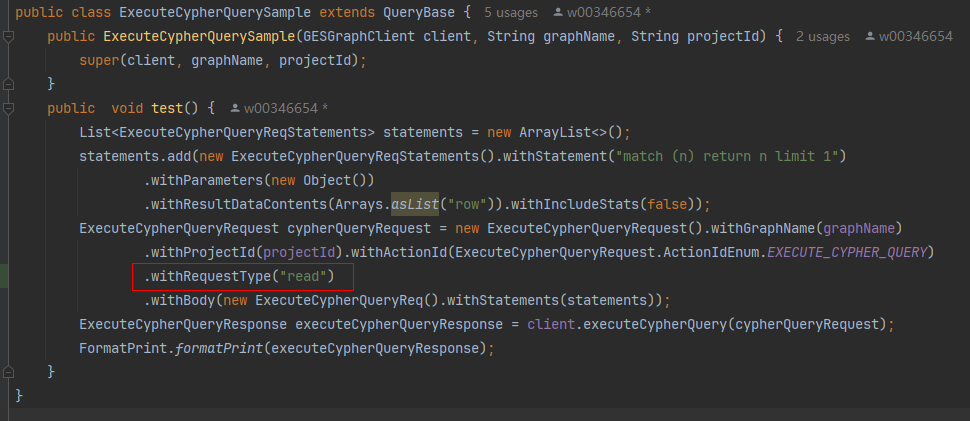The image size is (970, 421).
Task: Click the withStatement method call
Action: 559,156
